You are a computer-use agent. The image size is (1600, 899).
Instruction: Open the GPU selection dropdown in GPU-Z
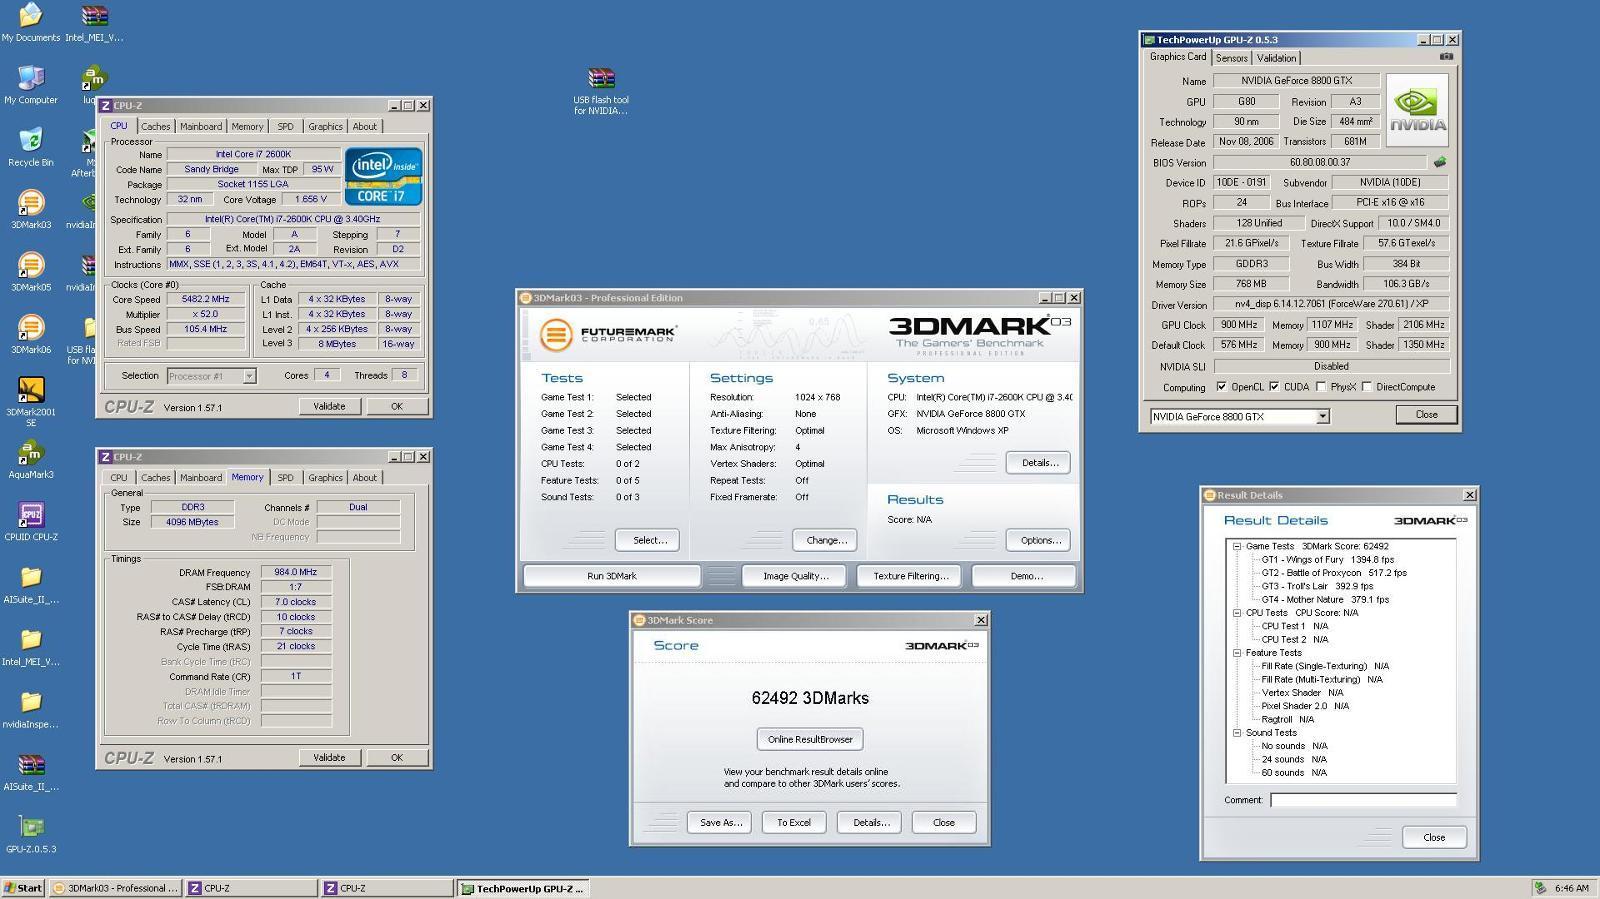pos(1322,417)
